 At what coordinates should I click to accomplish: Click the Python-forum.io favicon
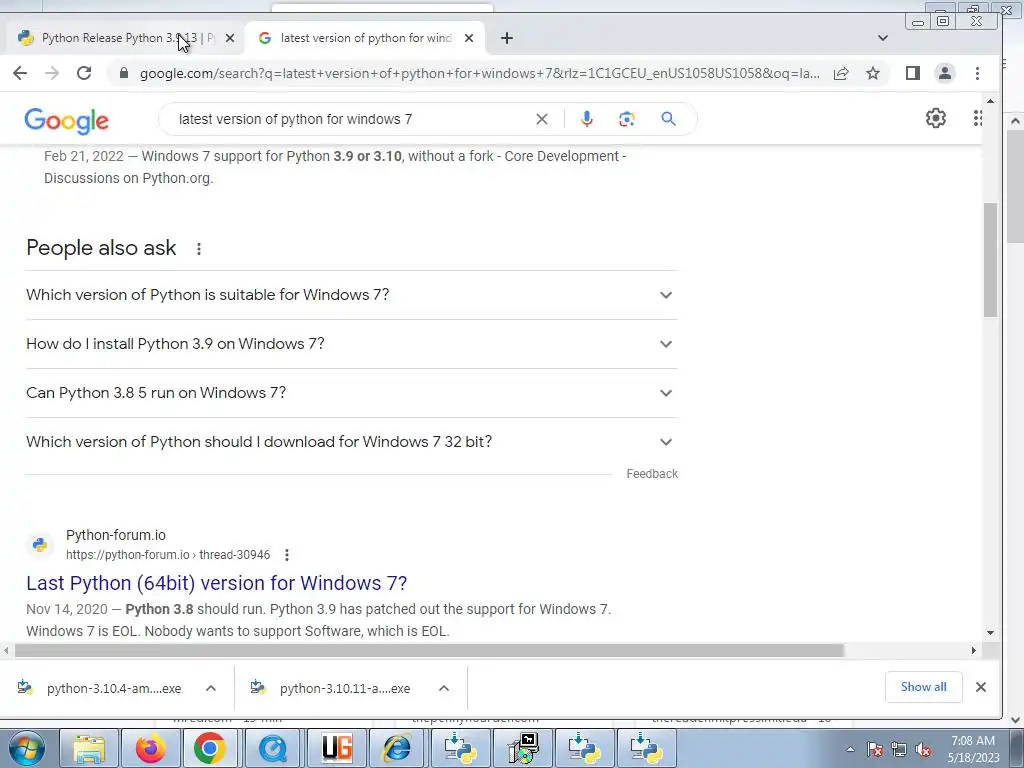pos(40,545)
